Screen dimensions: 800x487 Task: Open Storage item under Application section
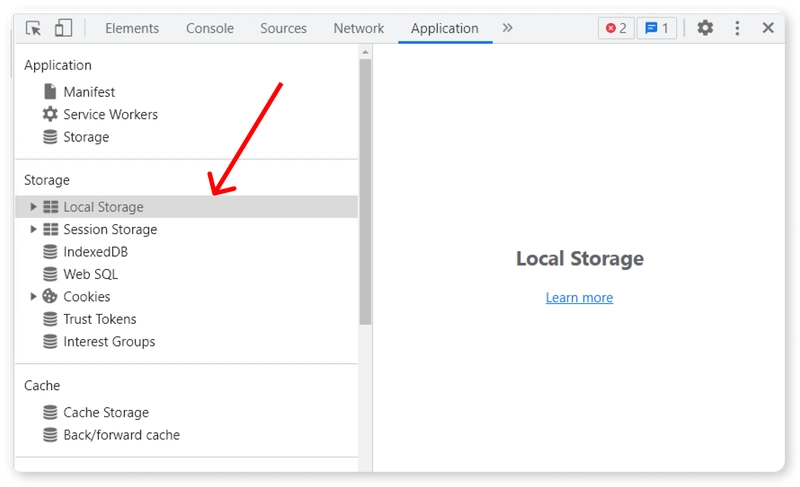point(86,137)
